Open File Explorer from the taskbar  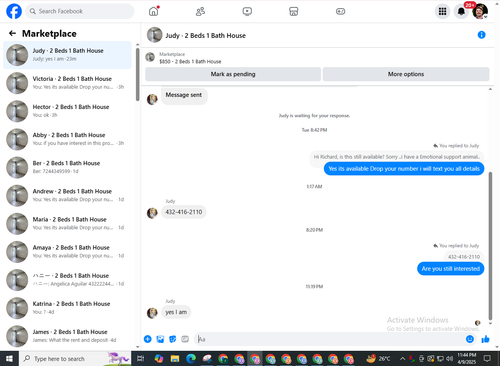pyautogui.click(x=175, y=359)
